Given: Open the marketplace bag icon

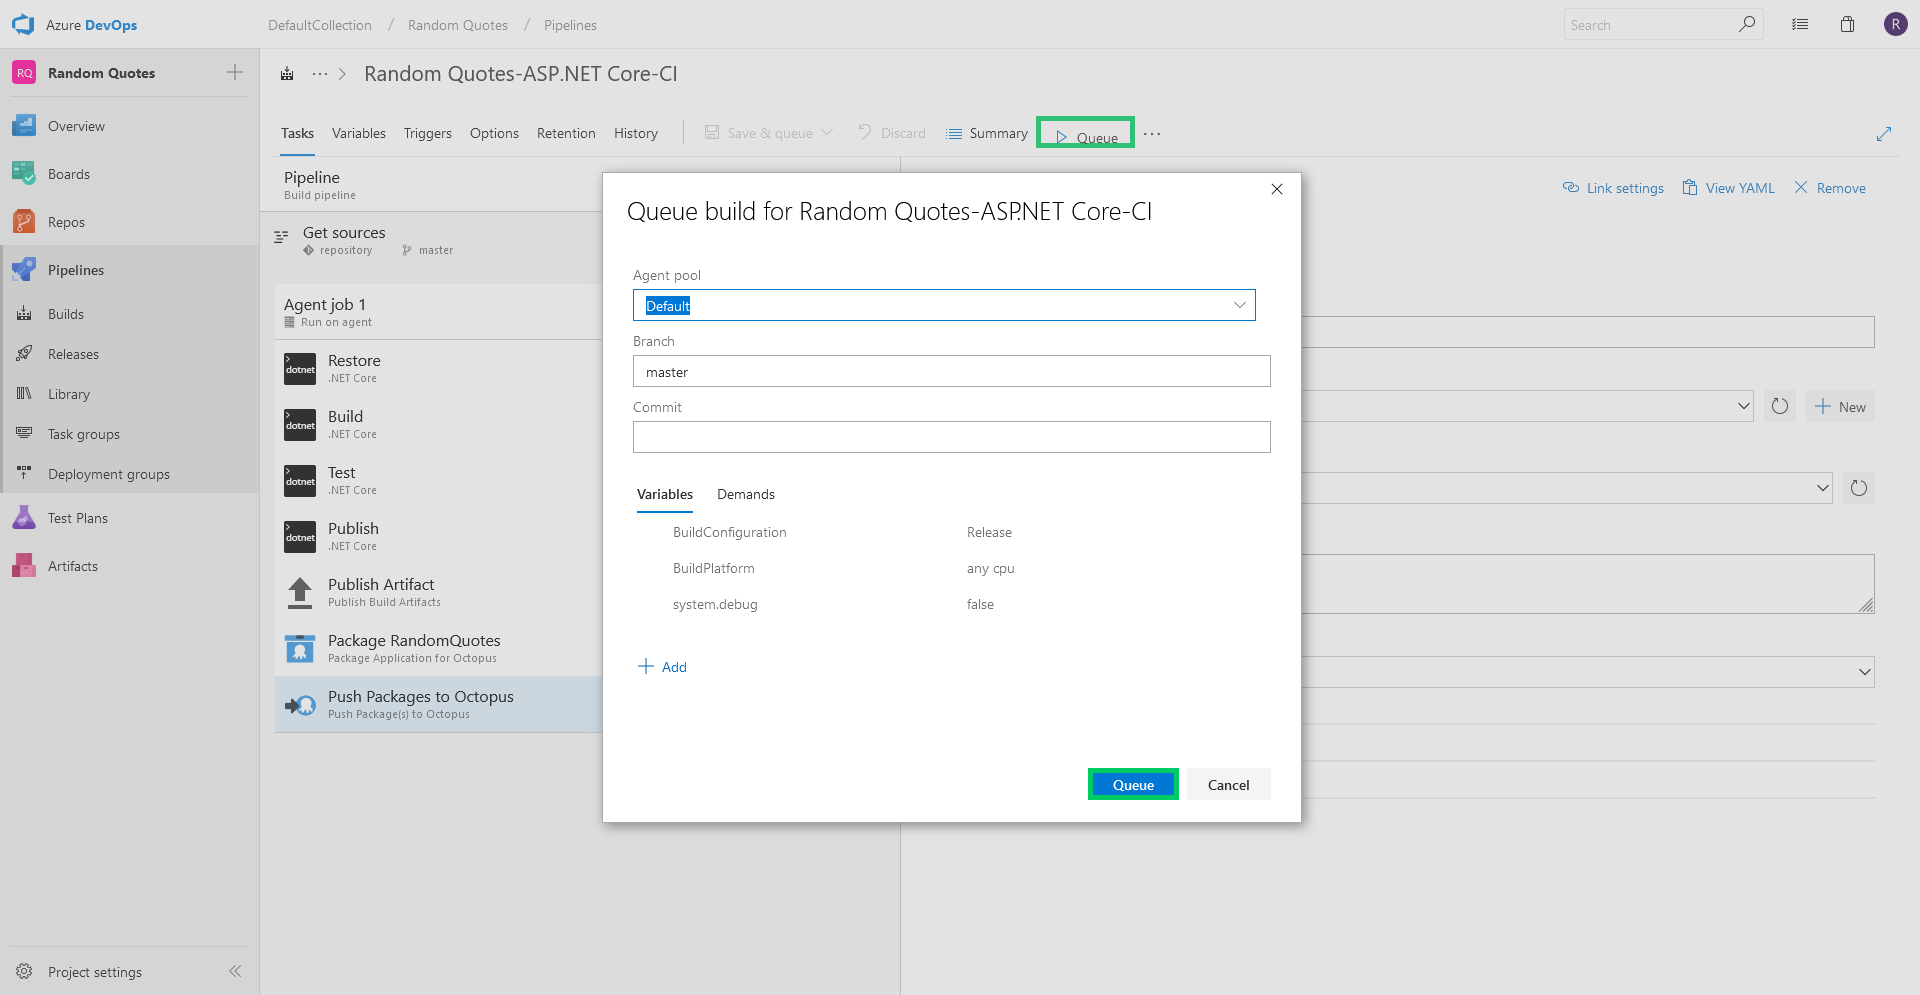Looking at the screenshot, I should (1847, 24).
